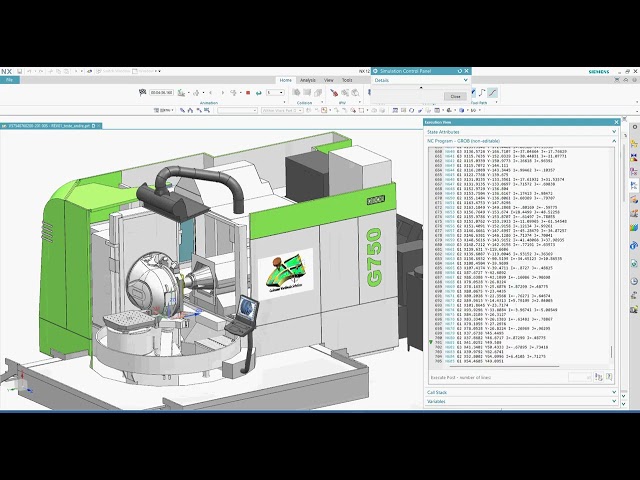Click the rotate view circle icon
Image resolution: width=640 pixels, height=480 pixels.
click(411, 110)
